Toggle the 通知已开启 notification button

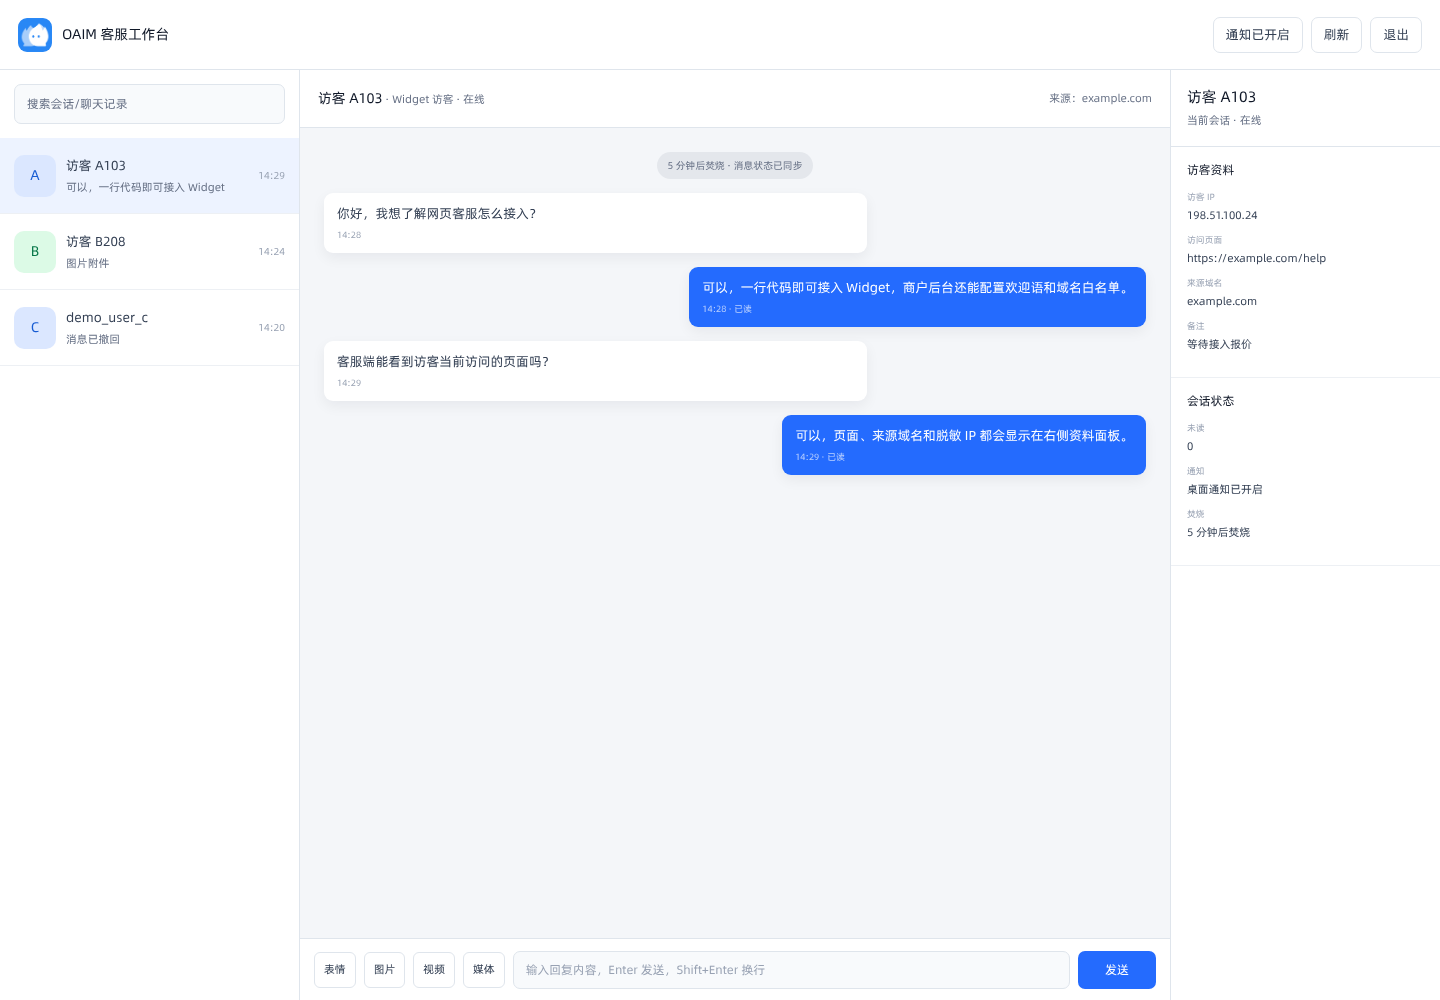[1257, 35]
